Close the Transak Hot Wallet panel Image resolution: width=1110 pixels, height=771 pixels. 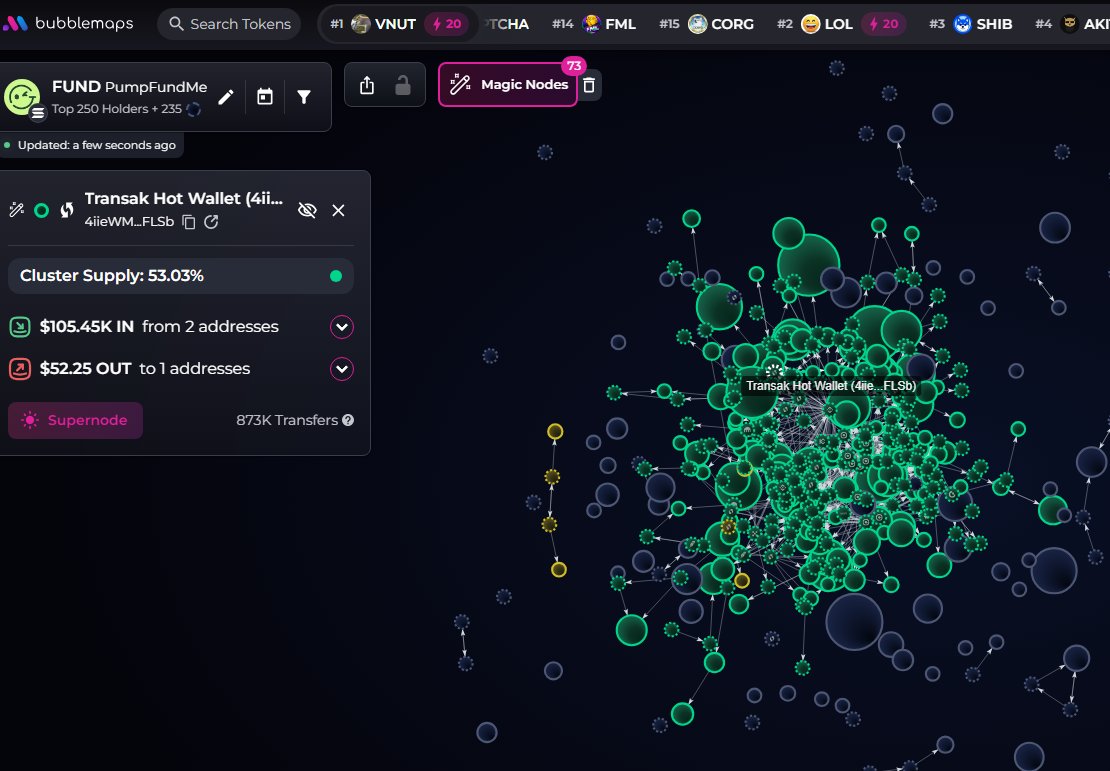[x=338, y=210]
